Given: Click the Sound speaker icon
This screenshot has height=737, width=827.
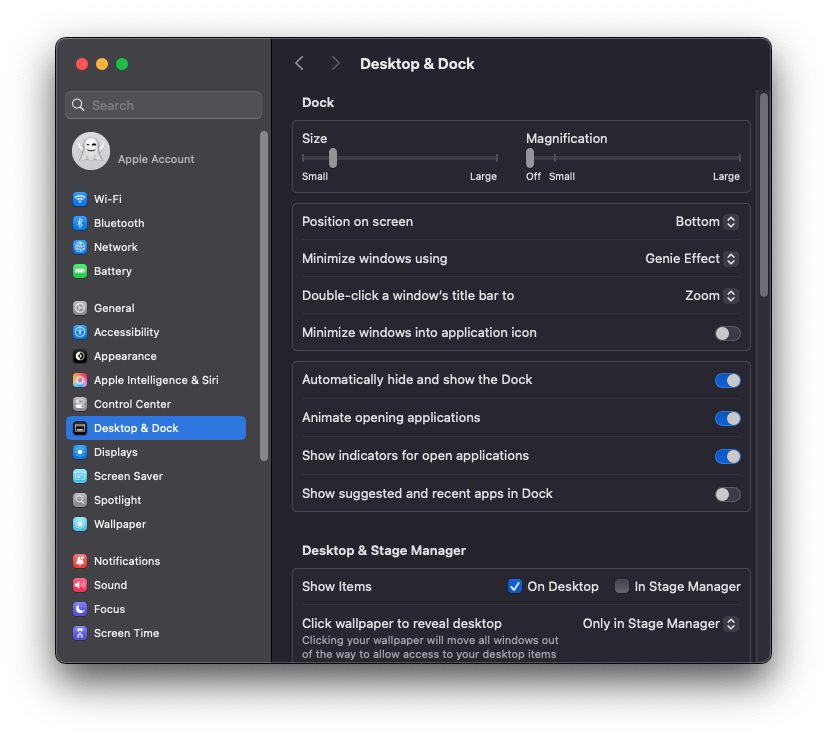Looking at the screenshot, I should (x=80, y=585).
